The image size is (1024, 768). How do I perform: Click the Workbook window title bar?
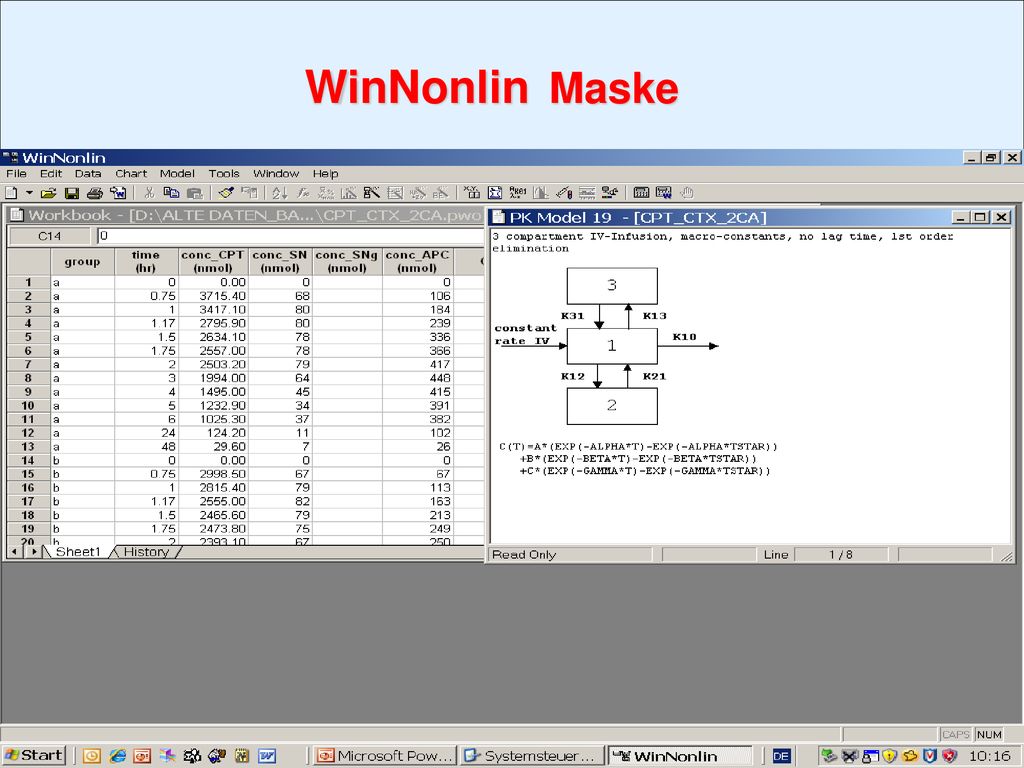[246, 215]
